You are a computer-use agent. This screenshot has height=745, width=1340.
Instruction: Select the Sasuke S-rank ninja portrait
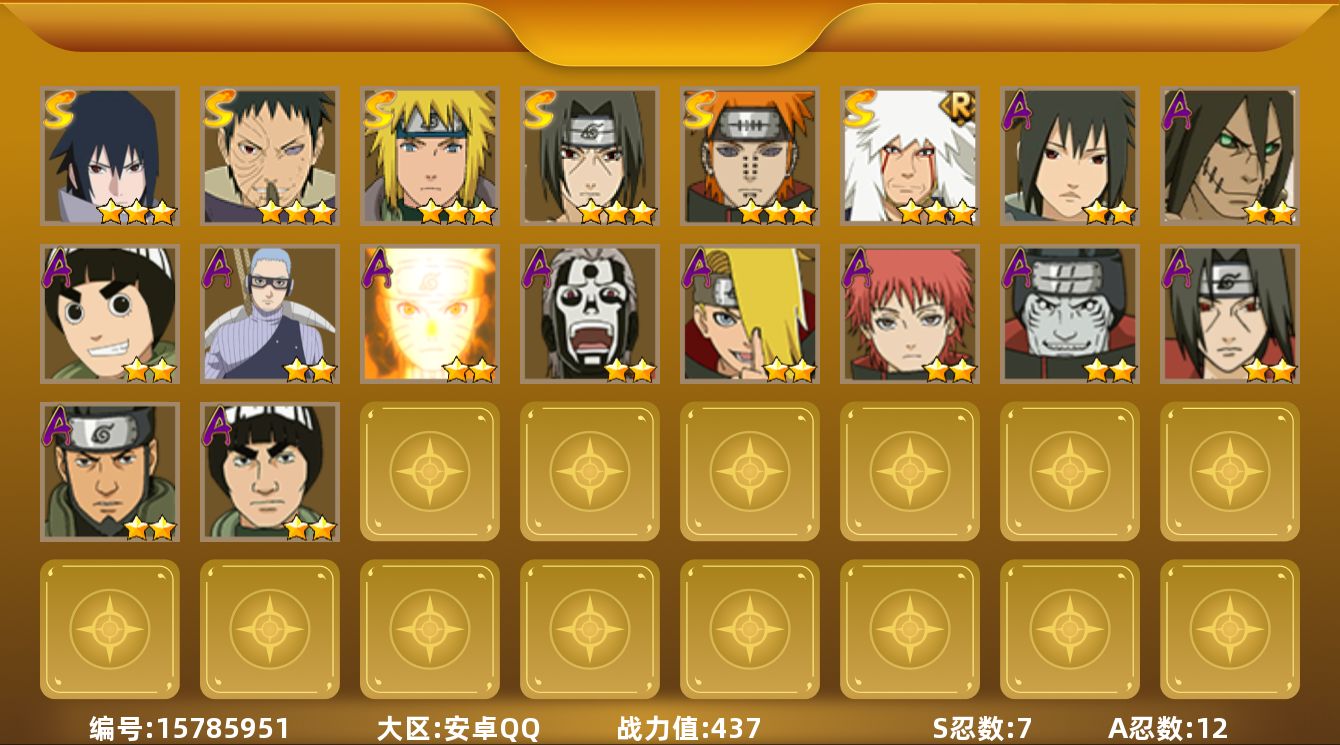pyautogui.click(x=110, y=156)
